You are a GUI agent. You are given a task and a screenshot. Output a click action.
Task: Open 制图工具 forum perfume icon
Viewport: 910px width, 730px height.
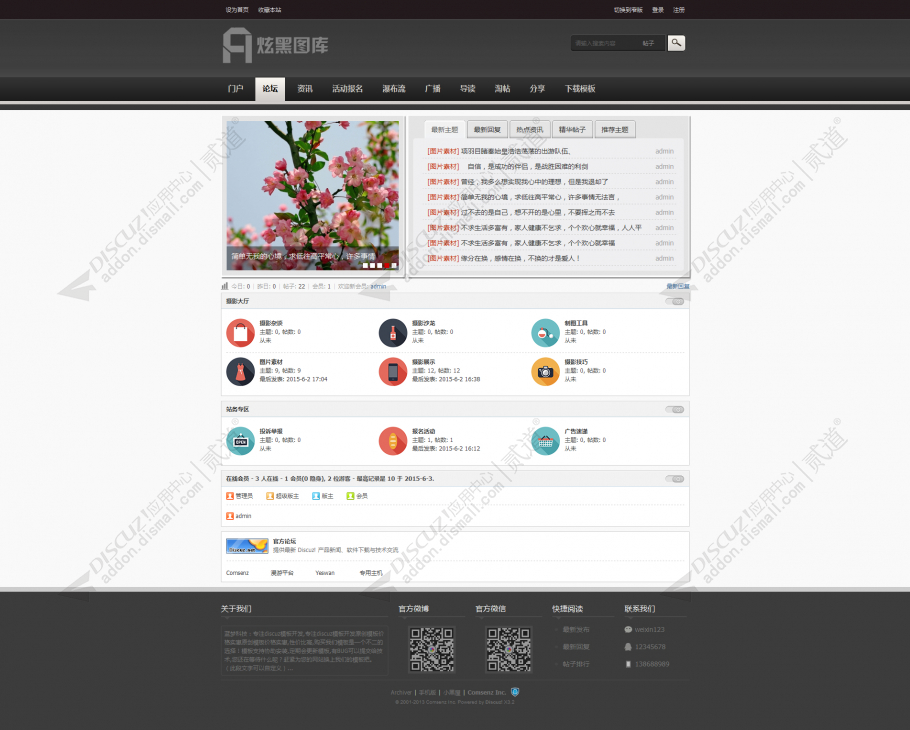tap(546, 333)
